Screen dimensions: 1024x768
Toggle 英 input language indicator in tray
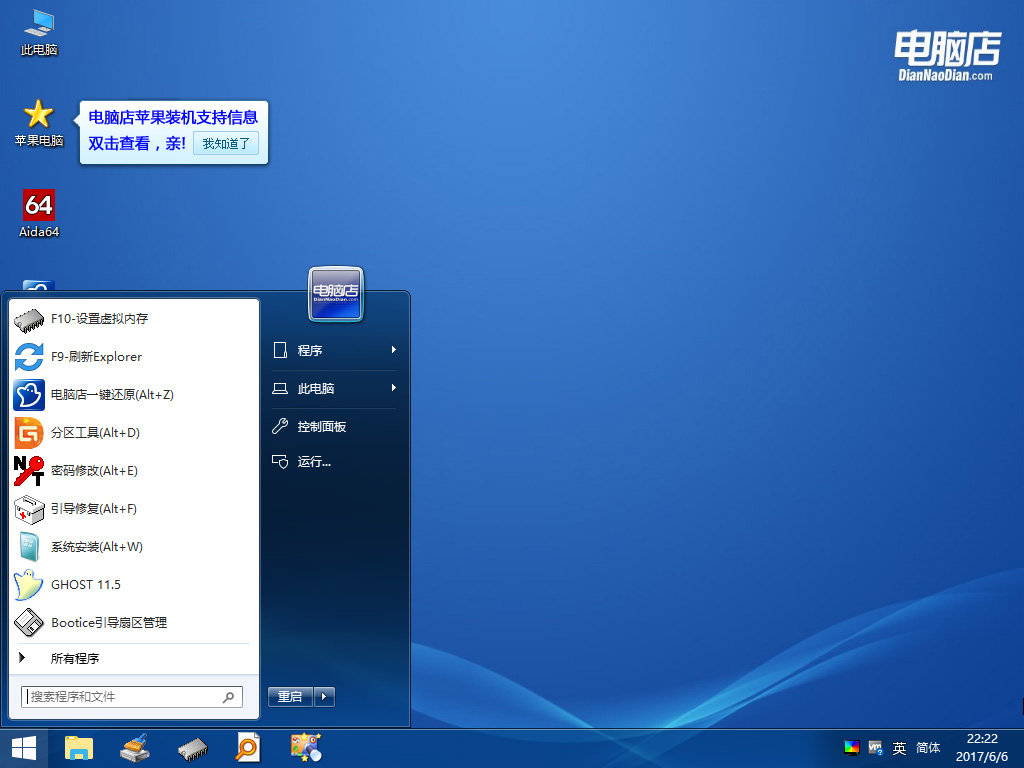899,748
